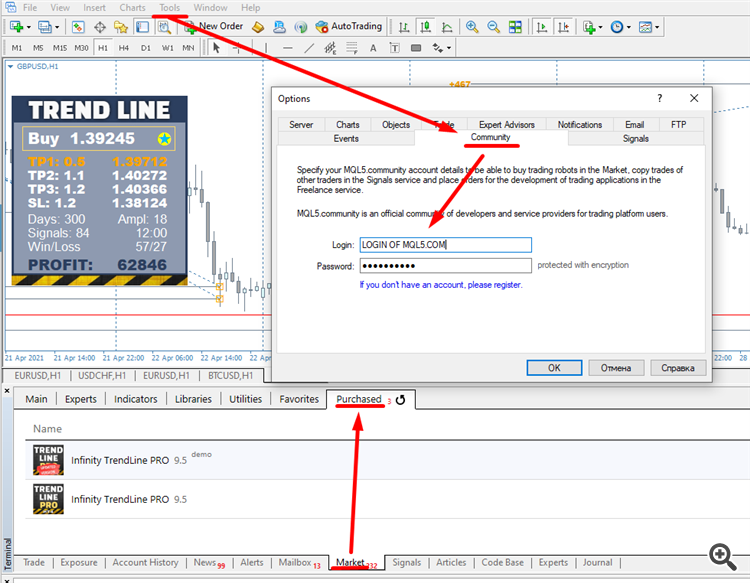
Task: Open the MetaEditor yellow book icon
Action: point(258,27)
